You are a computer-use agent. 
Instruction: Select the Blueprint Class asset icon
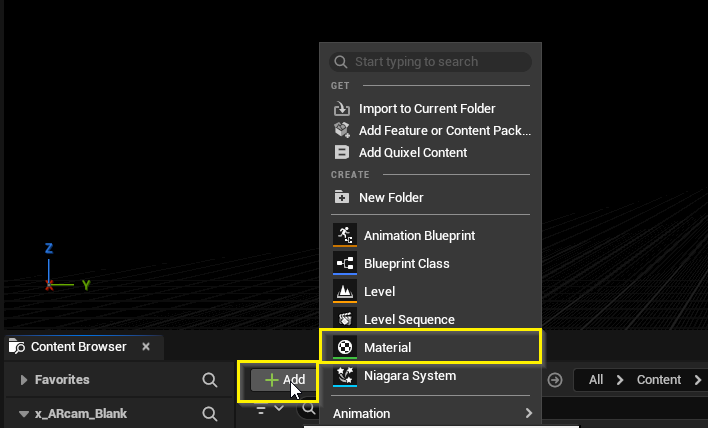(344, 264)
